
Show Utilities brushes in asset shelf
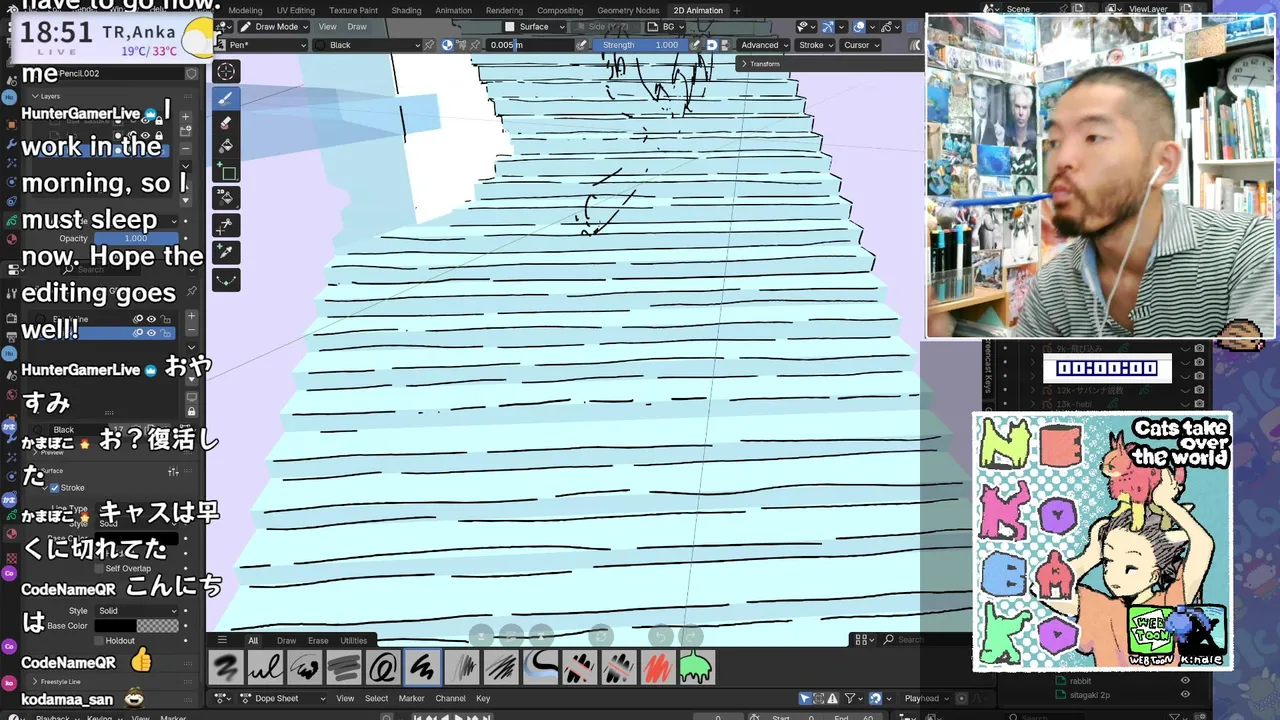coord(353,640)
